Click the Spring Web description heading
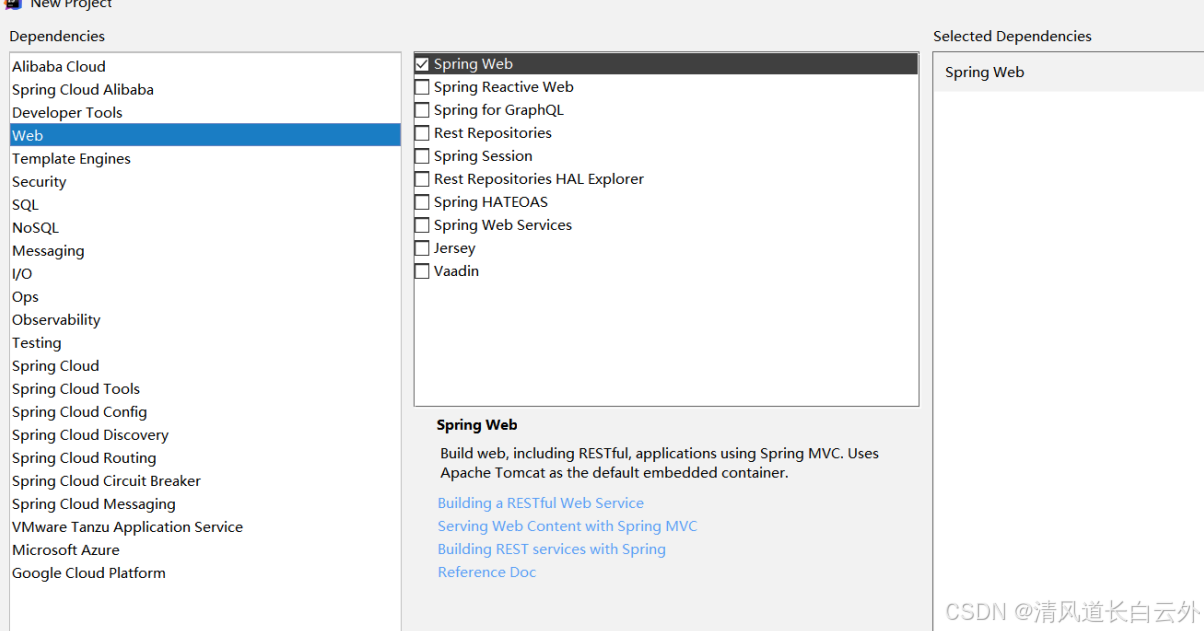The height and width of the screenshot is (631, 1204). pyautogui.click(x=477, y=425)
